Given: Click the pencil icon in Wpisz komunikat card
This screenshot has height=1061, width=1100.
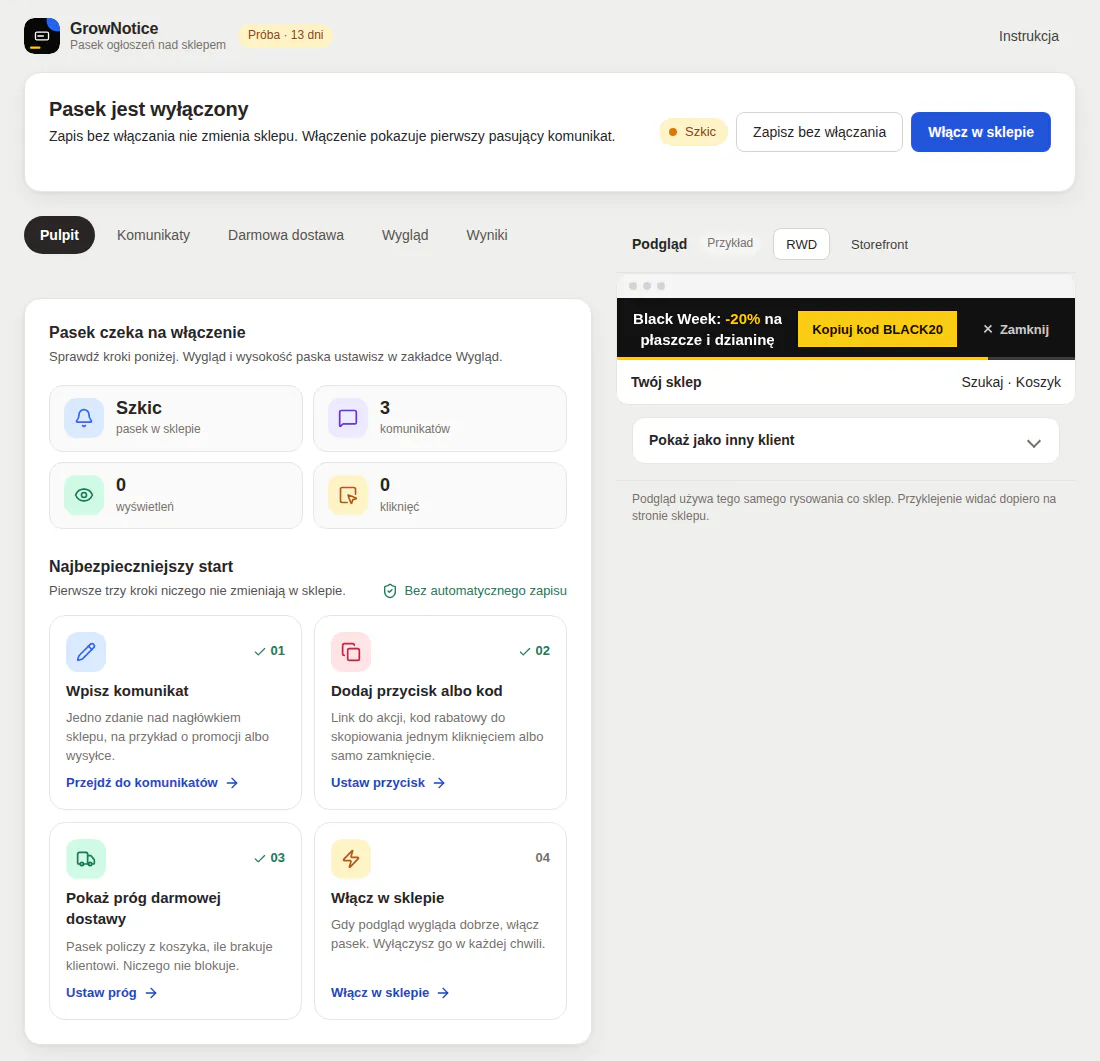Looking at the screenshot, I should pos(86,652).
